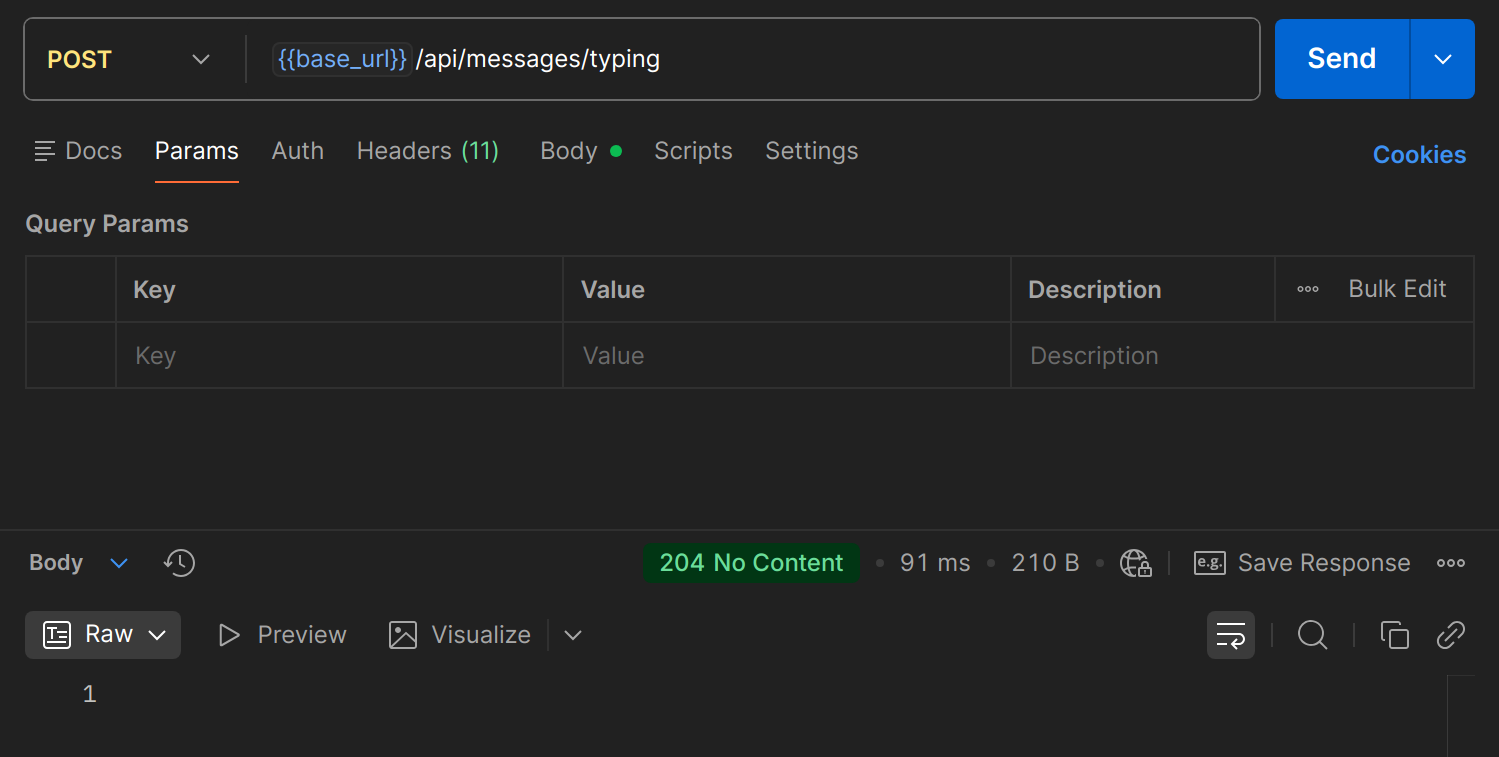Select the Params tab
The height and width of the screenshot is (757, 1499).
coord(197,151)
